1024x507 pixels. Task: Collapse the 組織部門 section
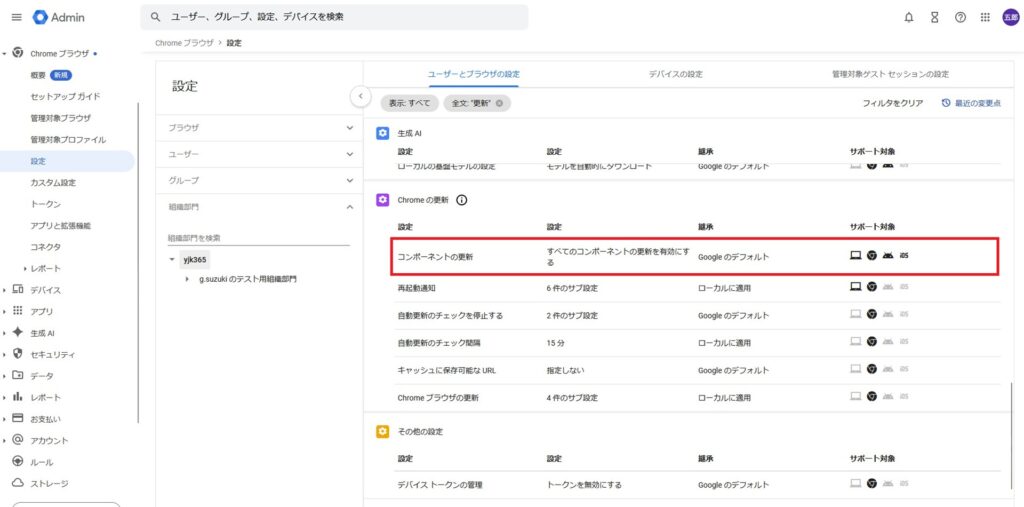tap(349, 207)
